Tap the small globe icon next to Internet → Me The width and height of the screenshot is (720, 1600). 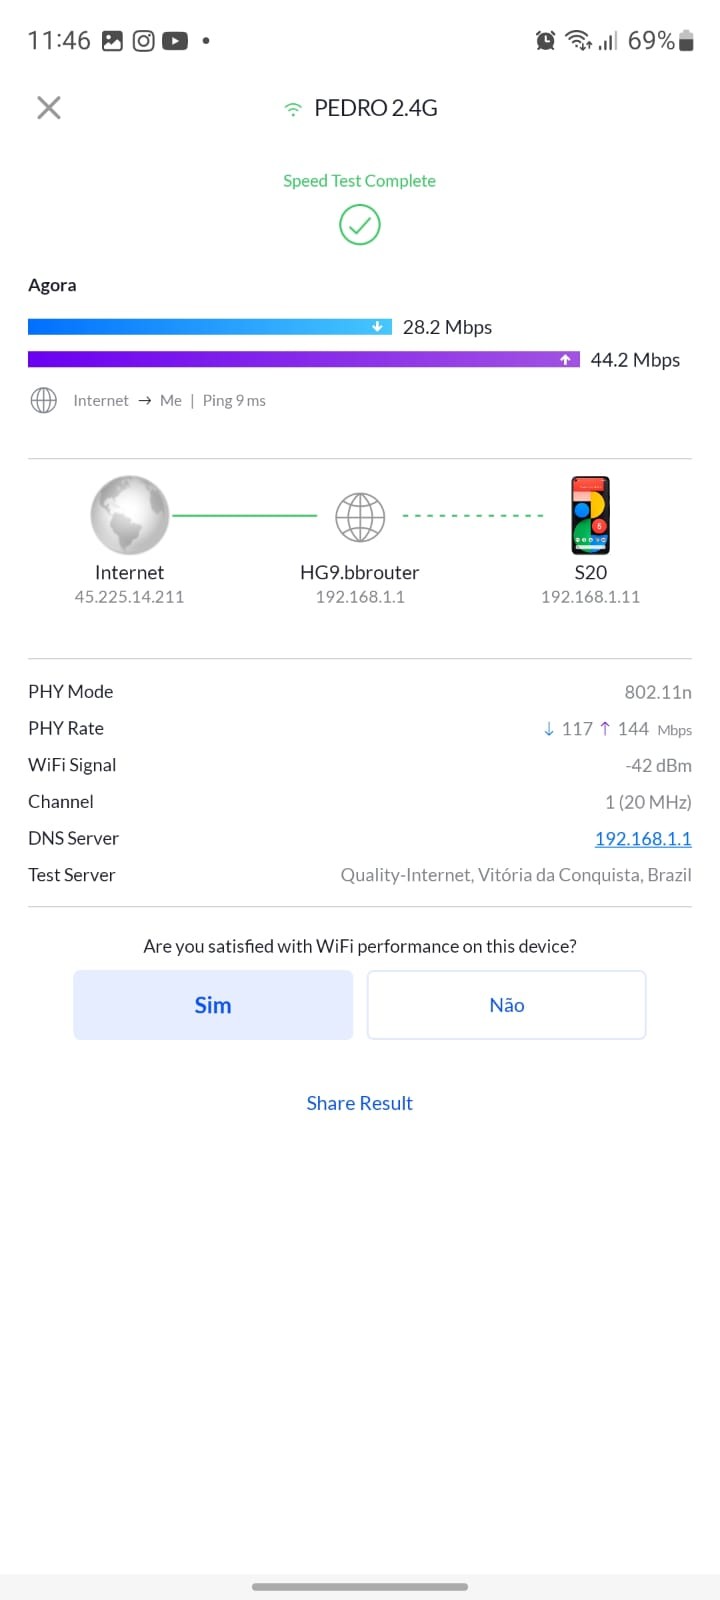click(44, 401)
